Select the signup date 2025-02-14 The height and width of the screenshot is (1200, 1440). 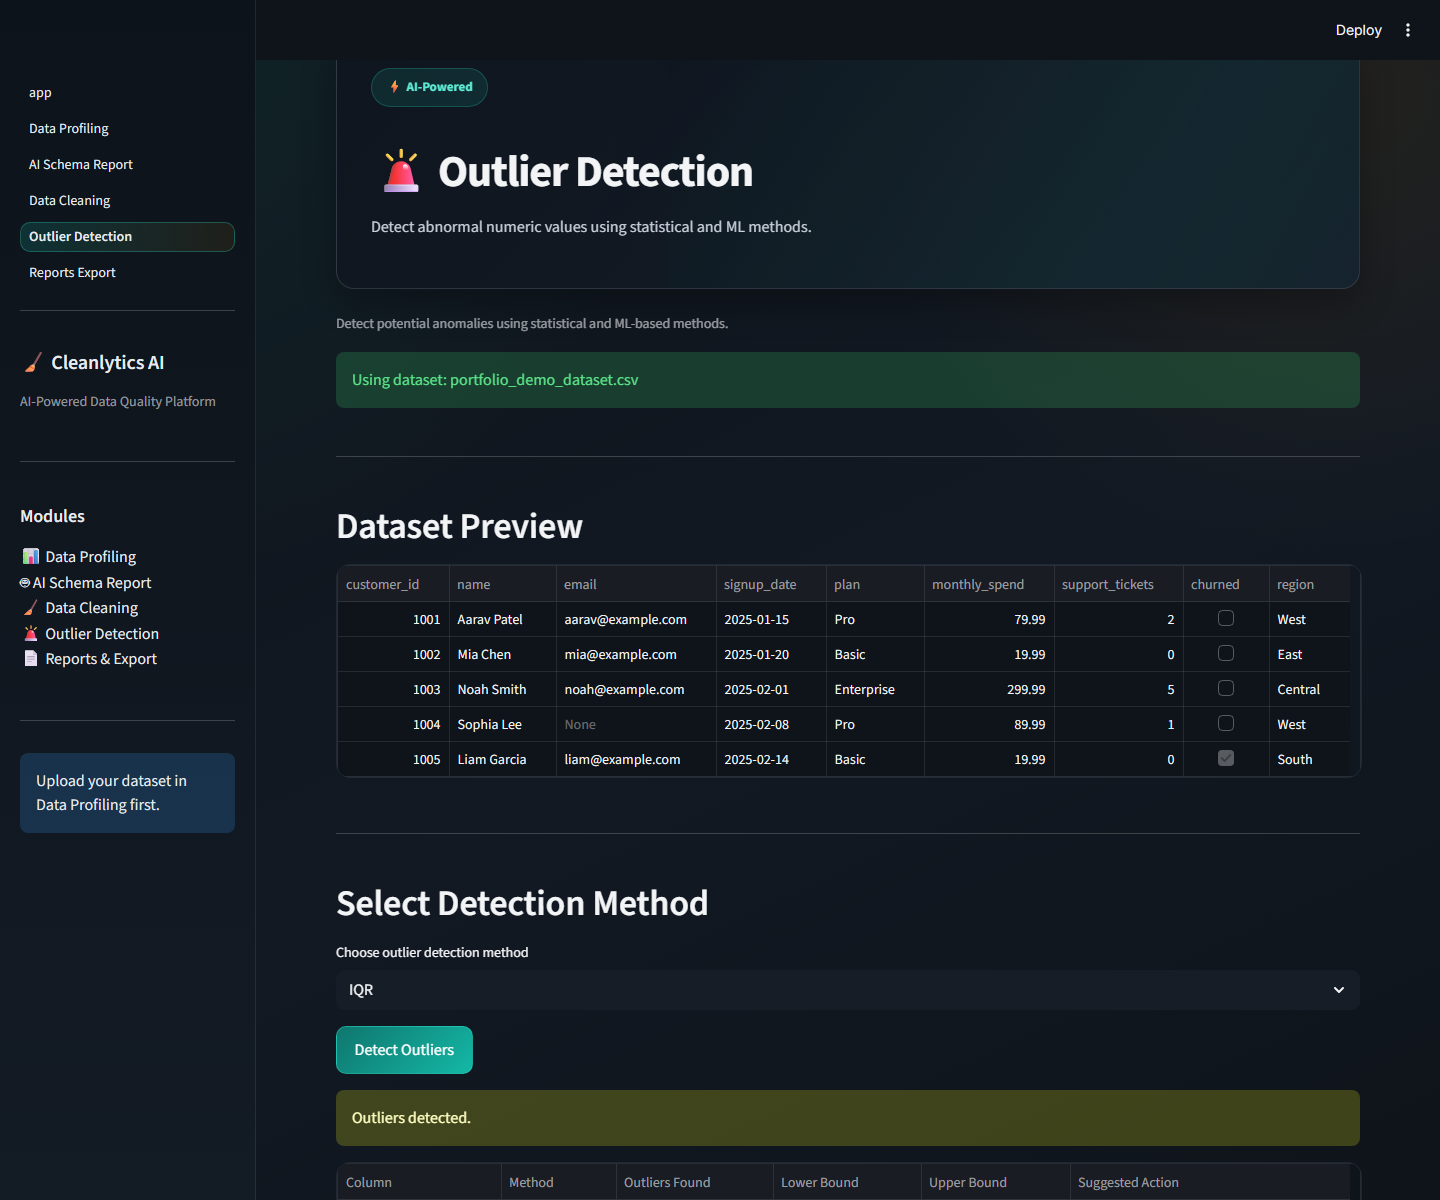pyautogui.click(x=771, y=759)
